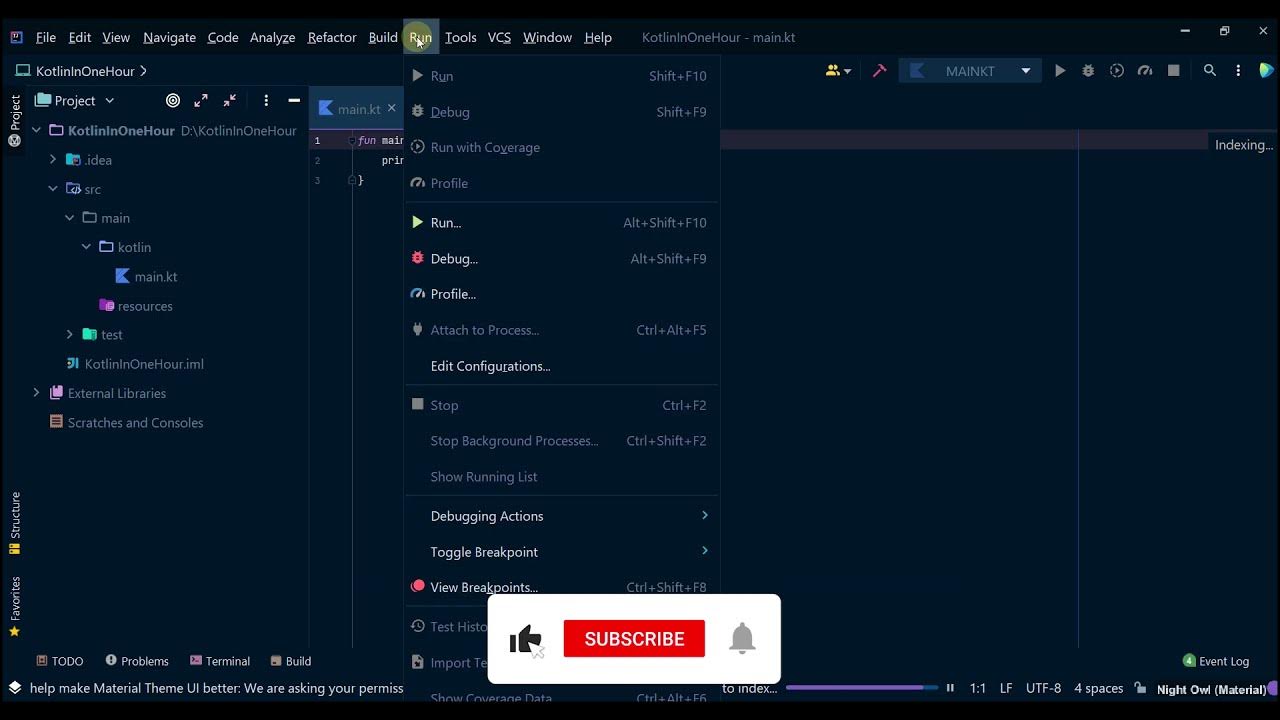Open Debugging Actions submenu
Image resolution: width=1280 pixels, height=720 pixels.
(562, 516)
